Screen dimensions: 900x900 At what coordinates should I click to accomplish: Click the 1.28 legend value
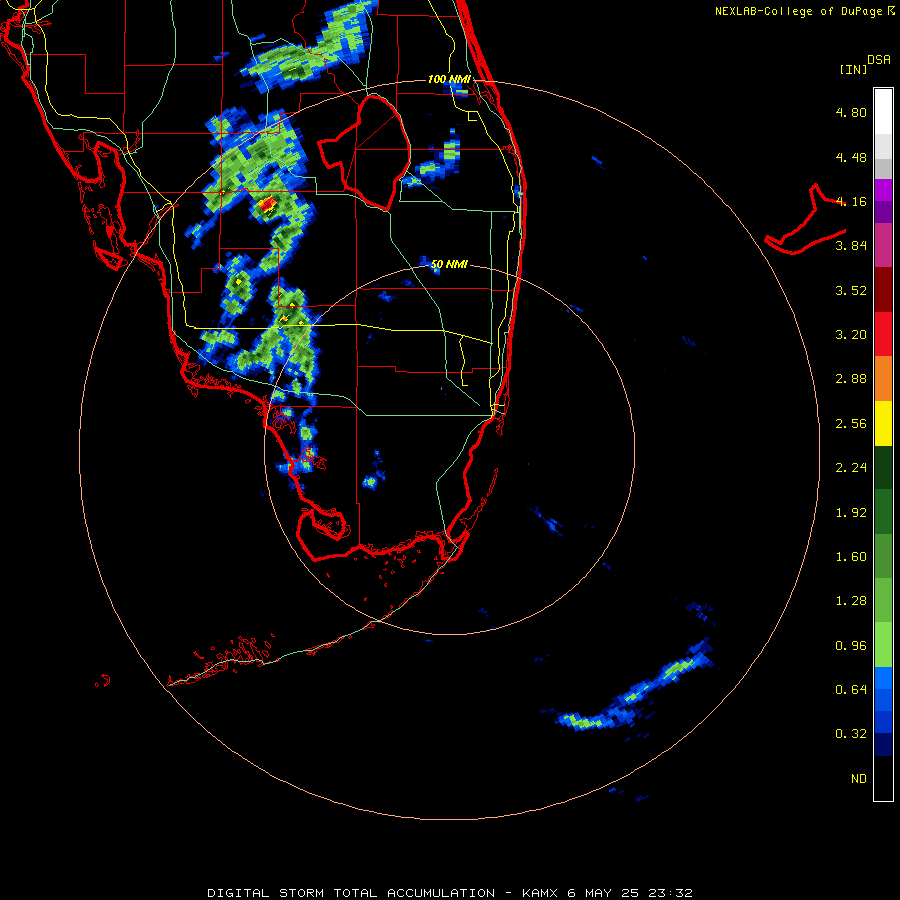point(851,601)
